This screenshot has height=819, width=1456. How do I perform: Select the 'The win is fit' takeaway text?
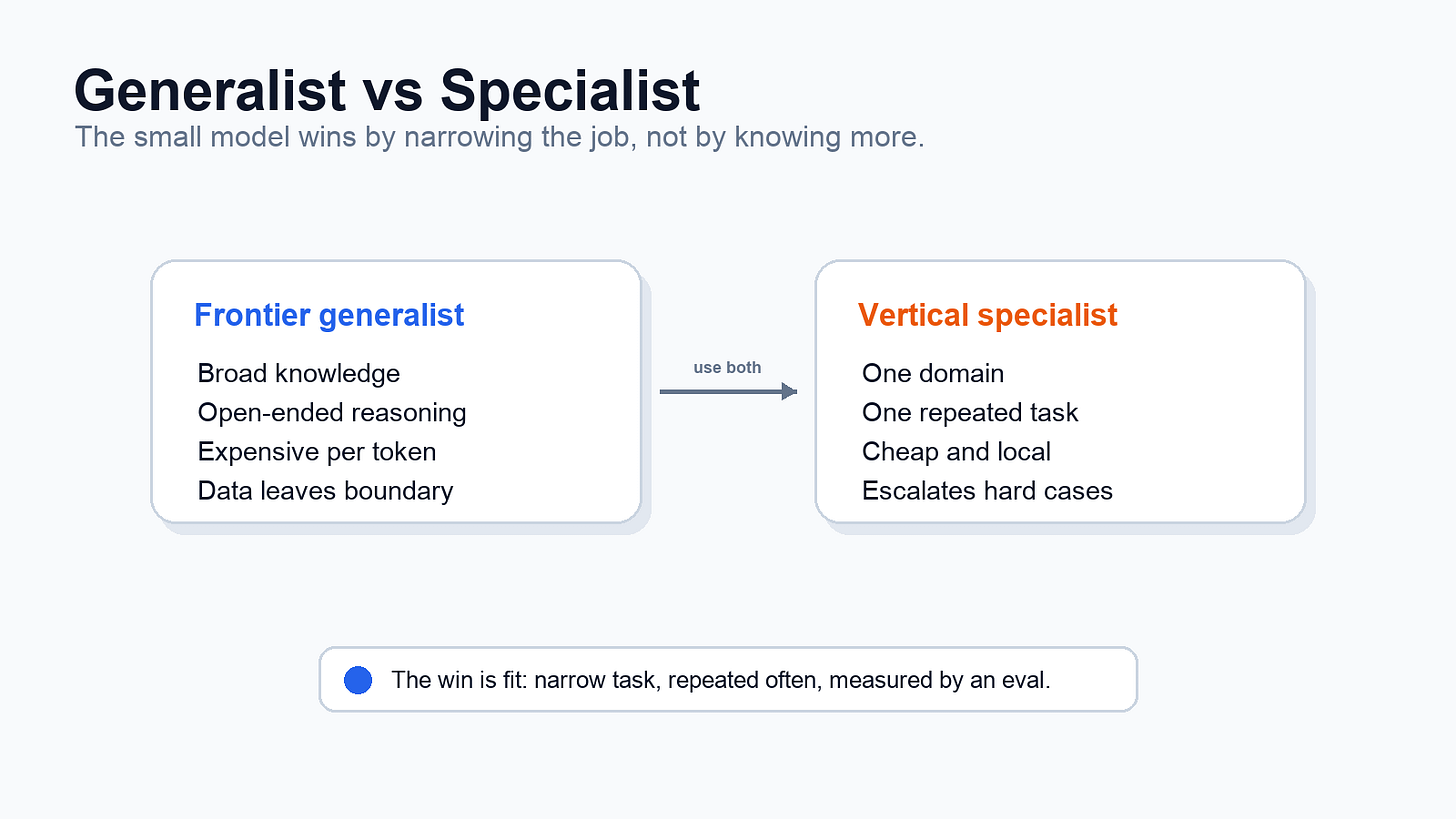(x=721, y=680)
